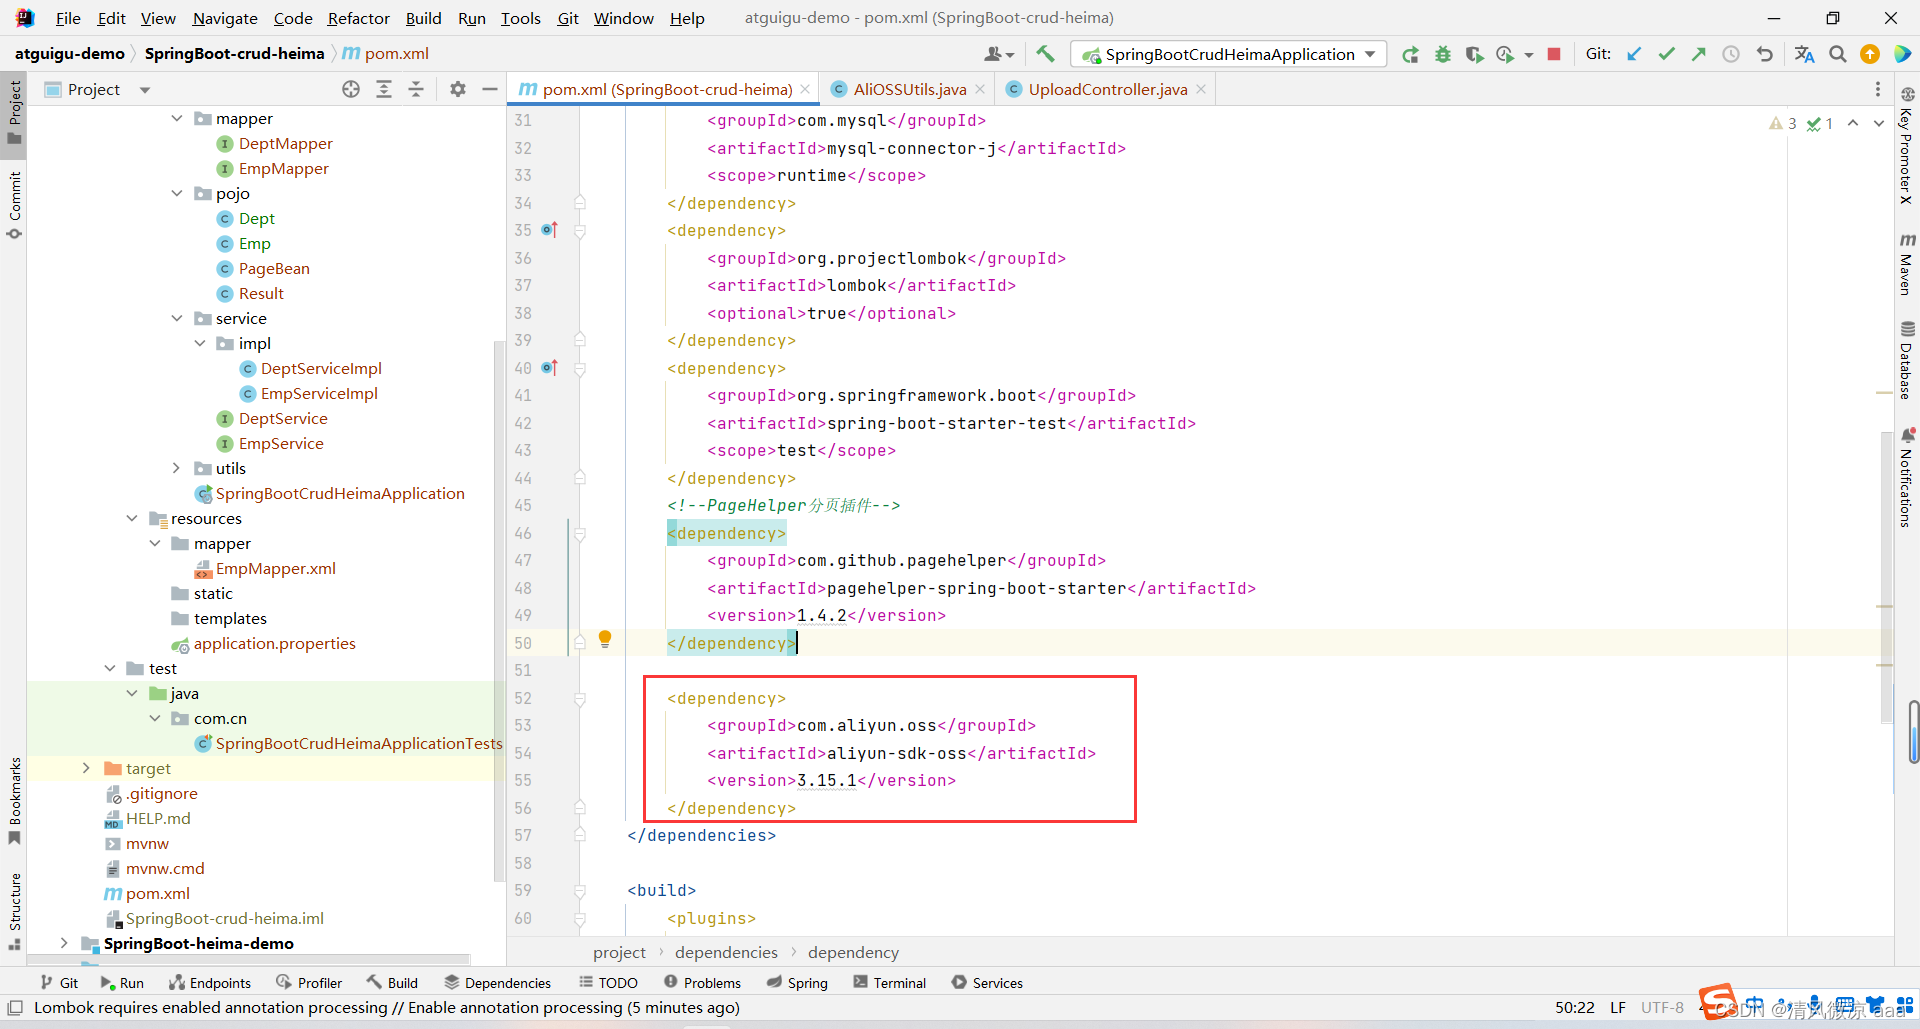Open the Build menu
The width and height of the screenshot is (1920, 1029).
pos(423,18)
